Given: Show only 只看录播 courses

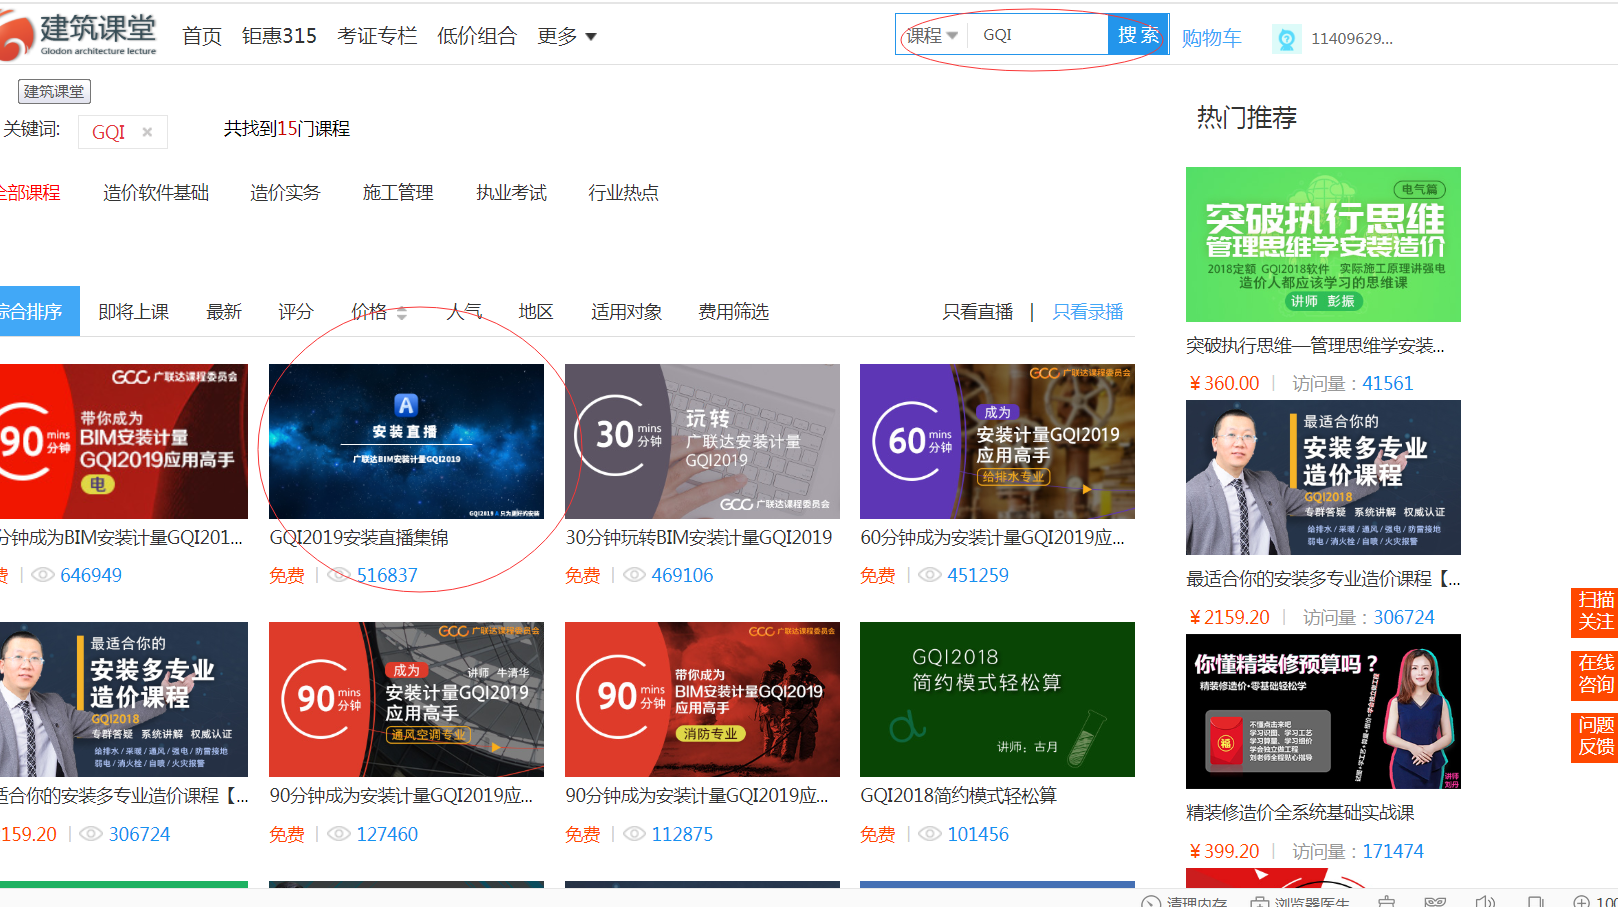Looking at the screenshot, I should click(x=1088, y=312).
